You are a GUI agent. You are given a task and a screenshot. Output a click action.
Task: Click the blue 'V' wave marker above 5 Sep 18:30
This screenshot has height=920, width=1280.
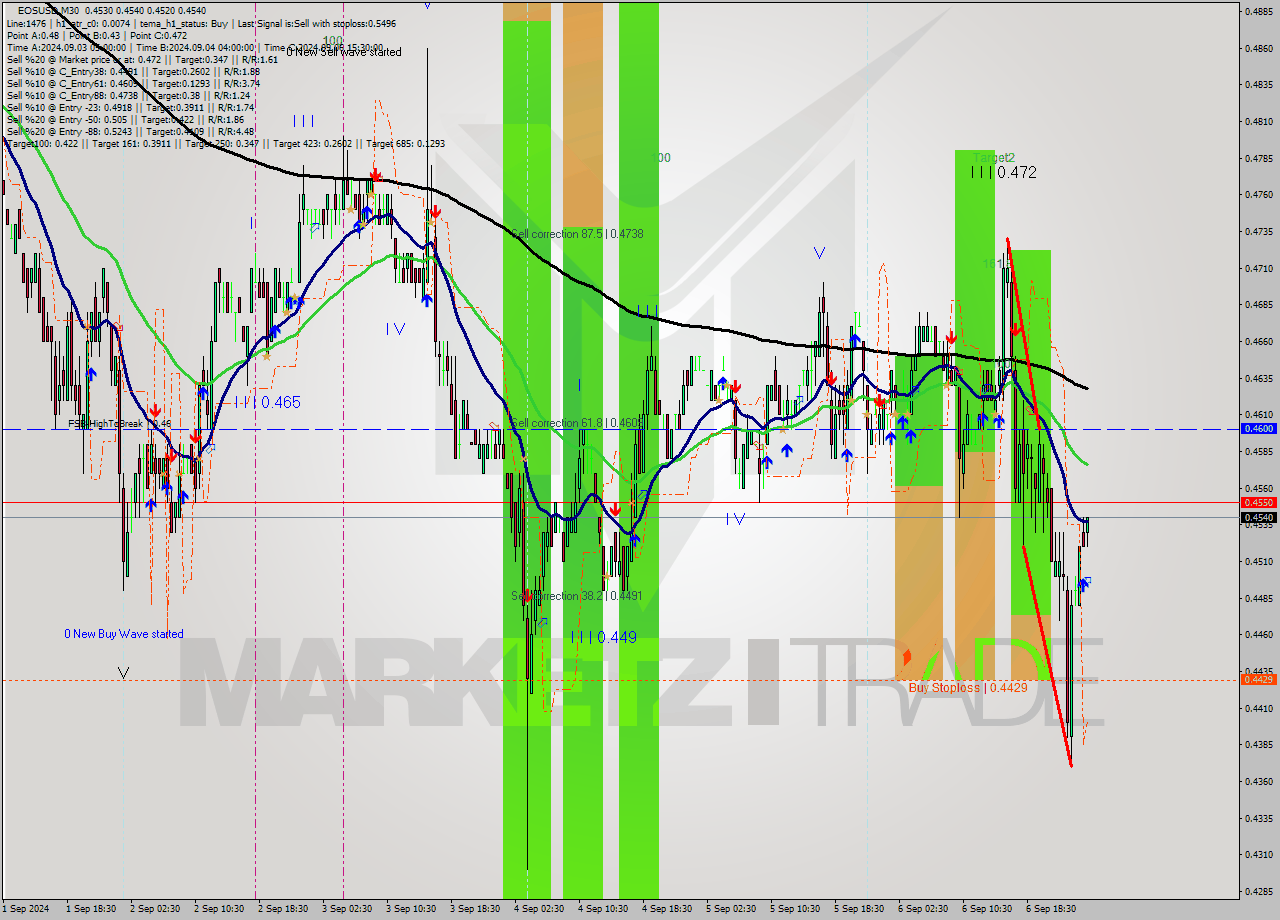point(820,253)
